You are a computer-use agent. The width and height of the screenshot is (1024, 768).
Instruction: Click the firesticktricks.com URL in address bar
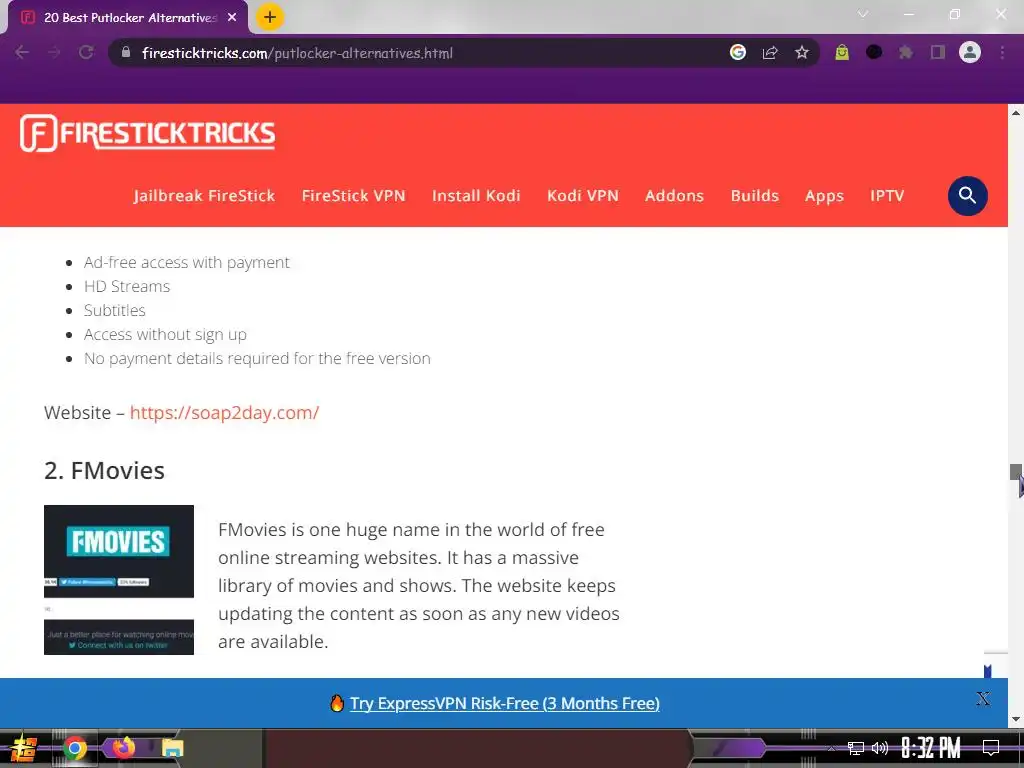pyautogui.click(x=297, y=53)
